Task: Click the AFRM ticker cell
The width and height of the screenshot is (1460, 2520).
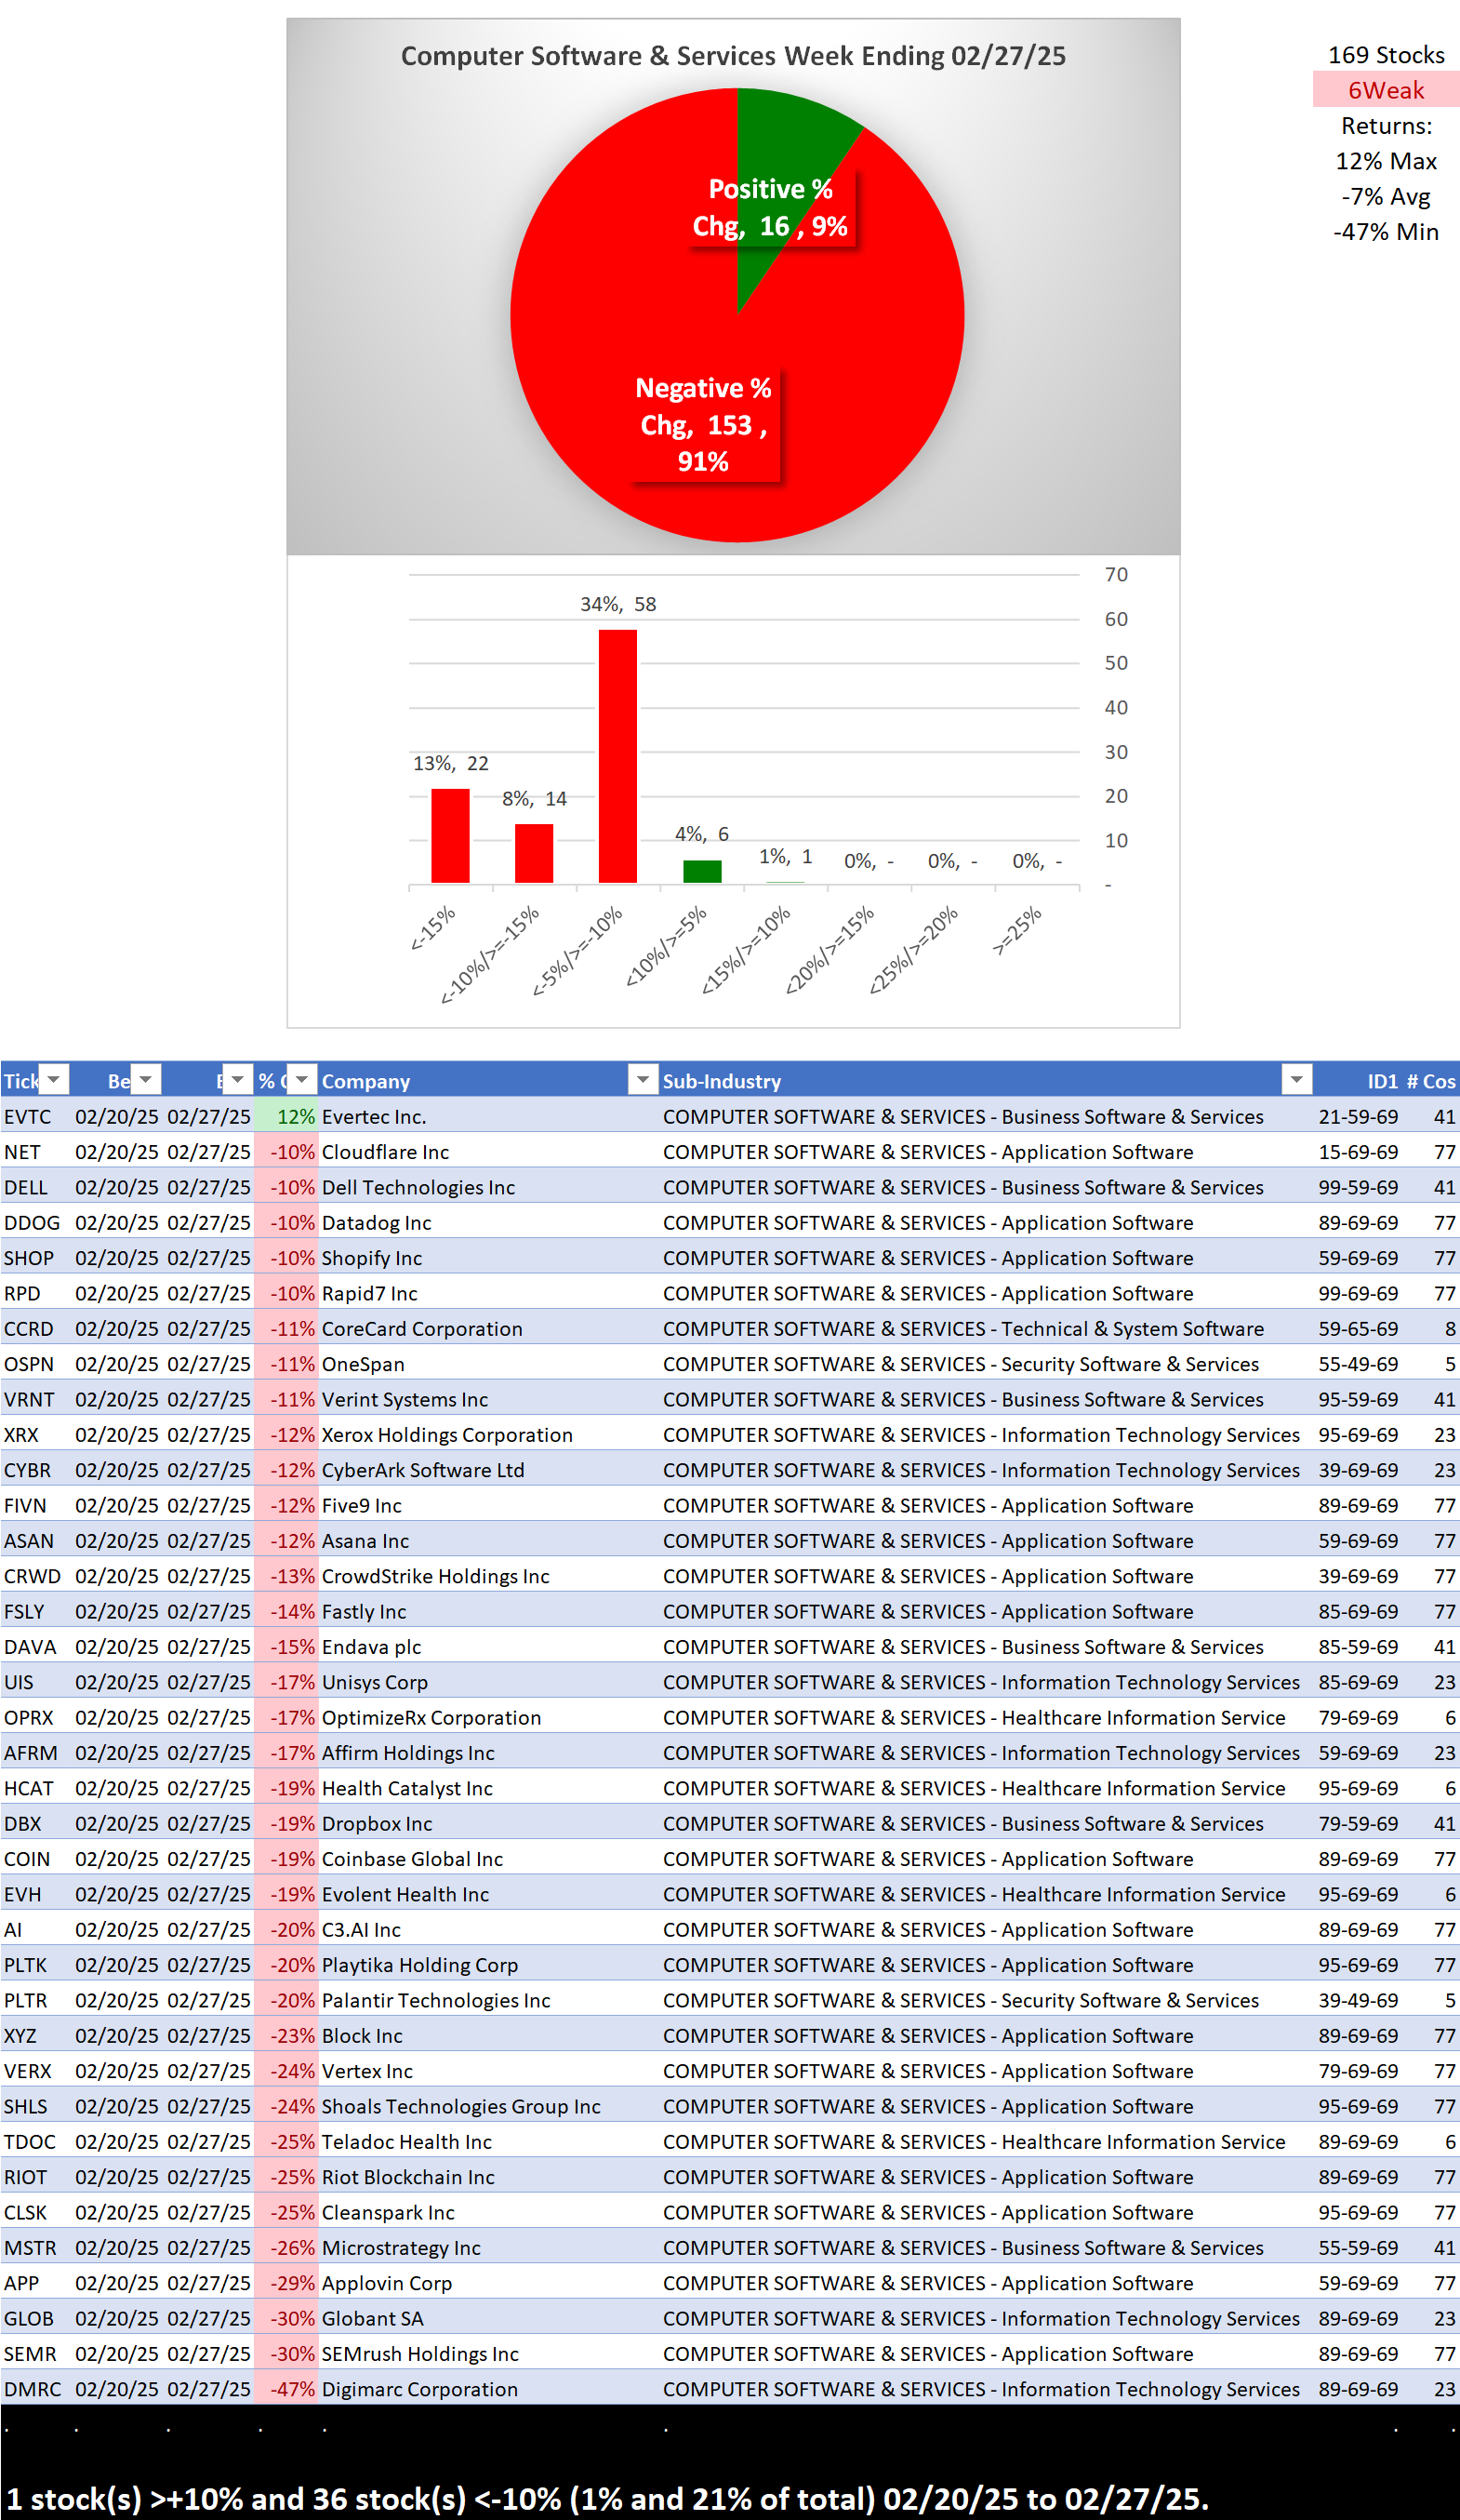Action: point(36,1752)
